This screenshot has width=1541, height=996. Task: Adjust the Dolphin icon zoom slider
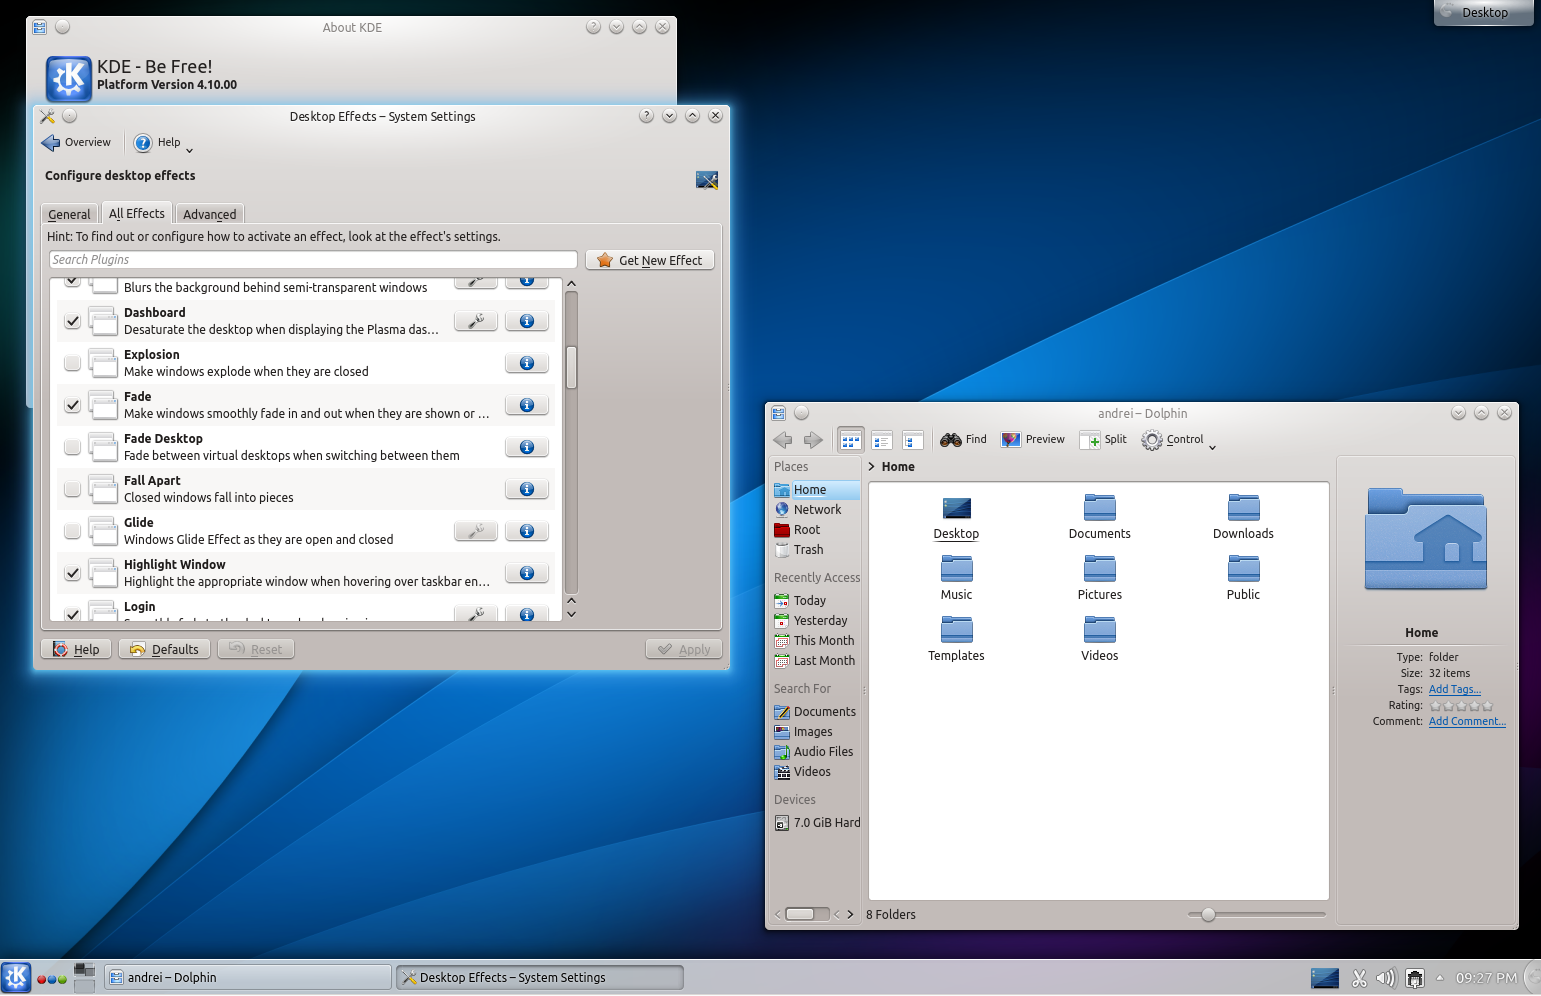[1208, 914]
